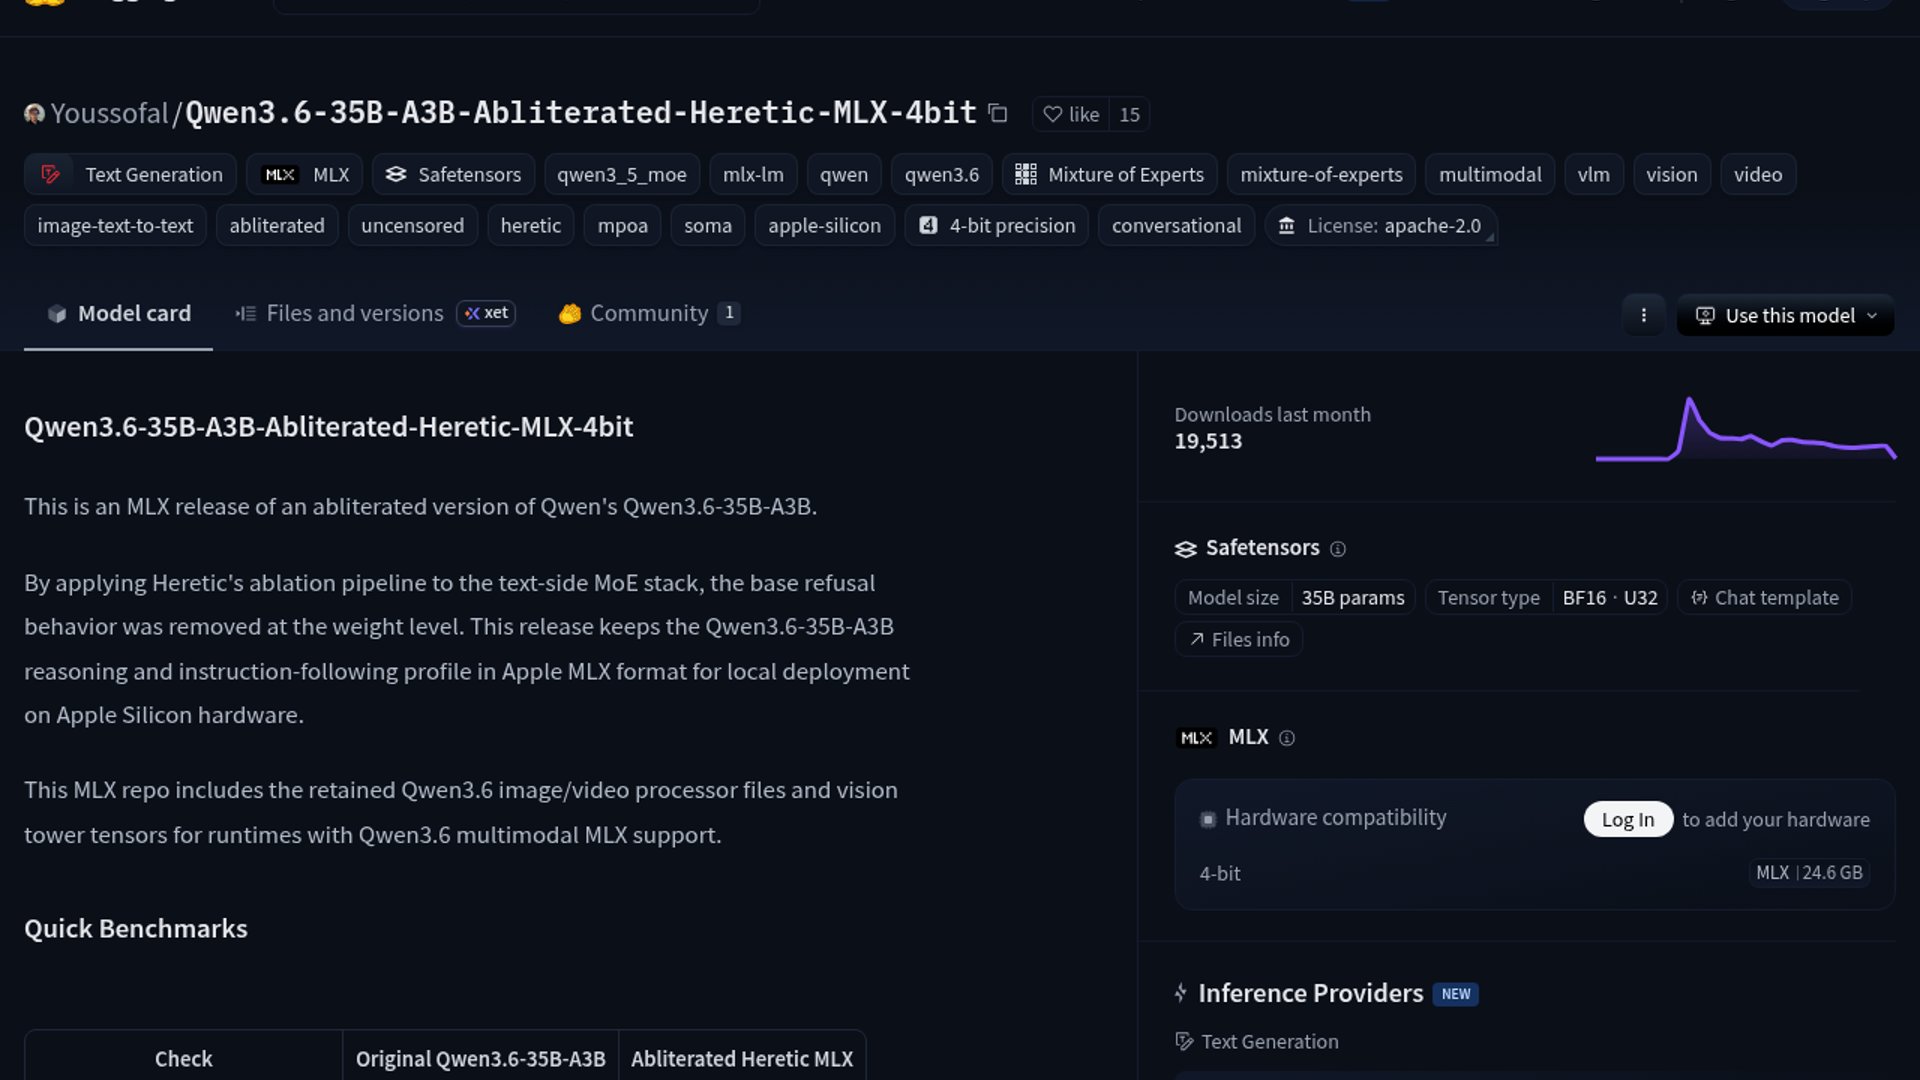The height and width of the screenshot is (1080, 1920).
Task: Click the model name in the page header
Action: pyautogui.click(x=581, y=113)
